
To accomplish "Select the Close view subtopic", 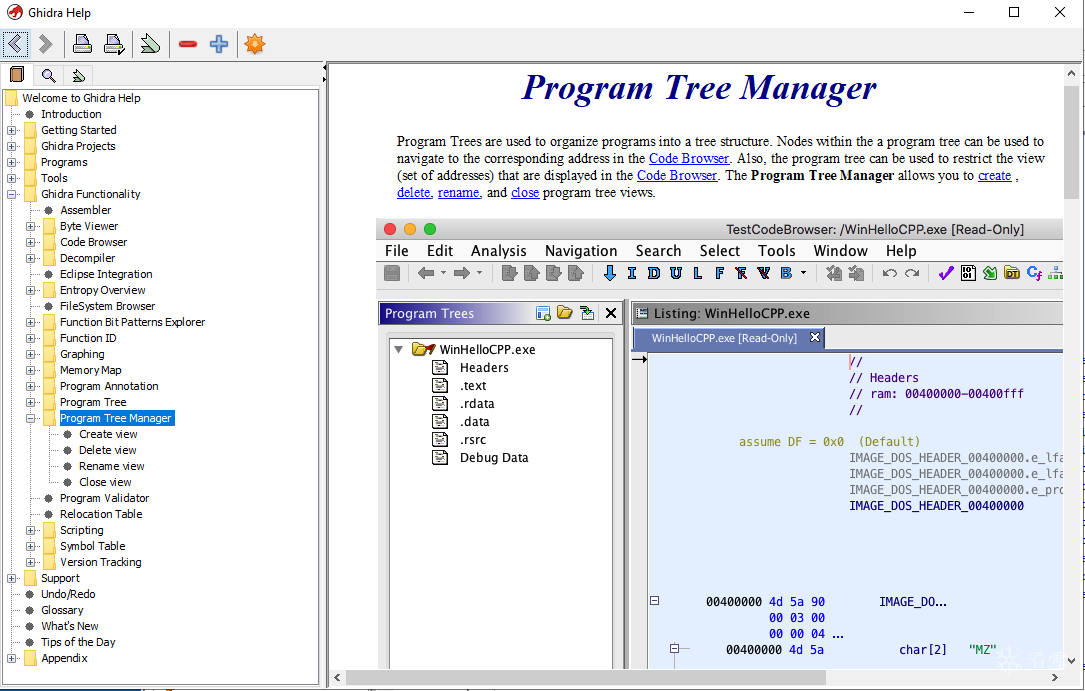I will tap(105, 482).
